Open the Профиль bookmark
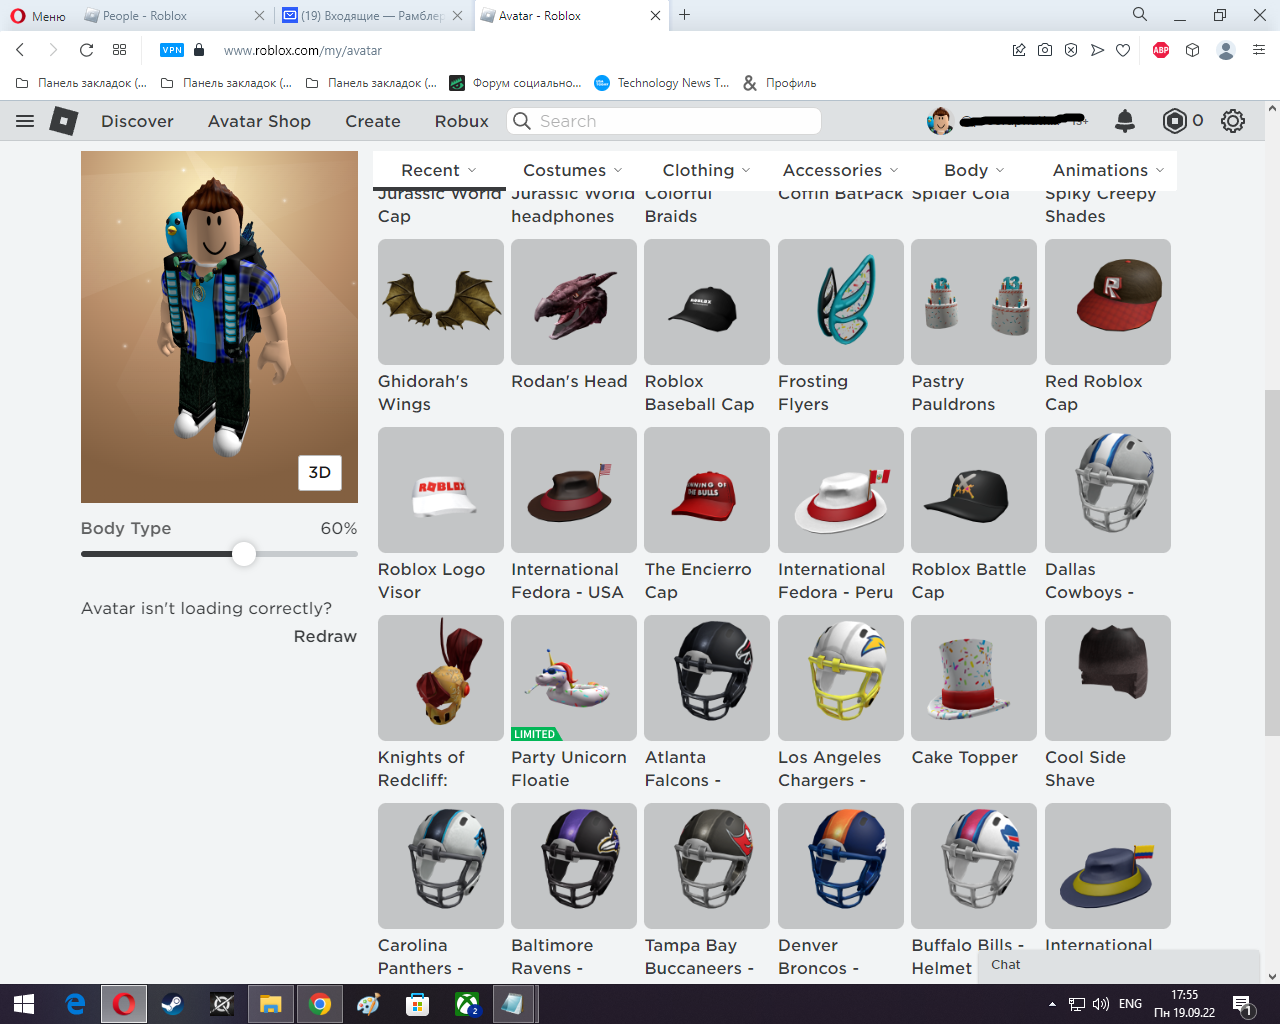Image resolution: width=1280 pixels, height=1024 pixels. coord(780,83)
